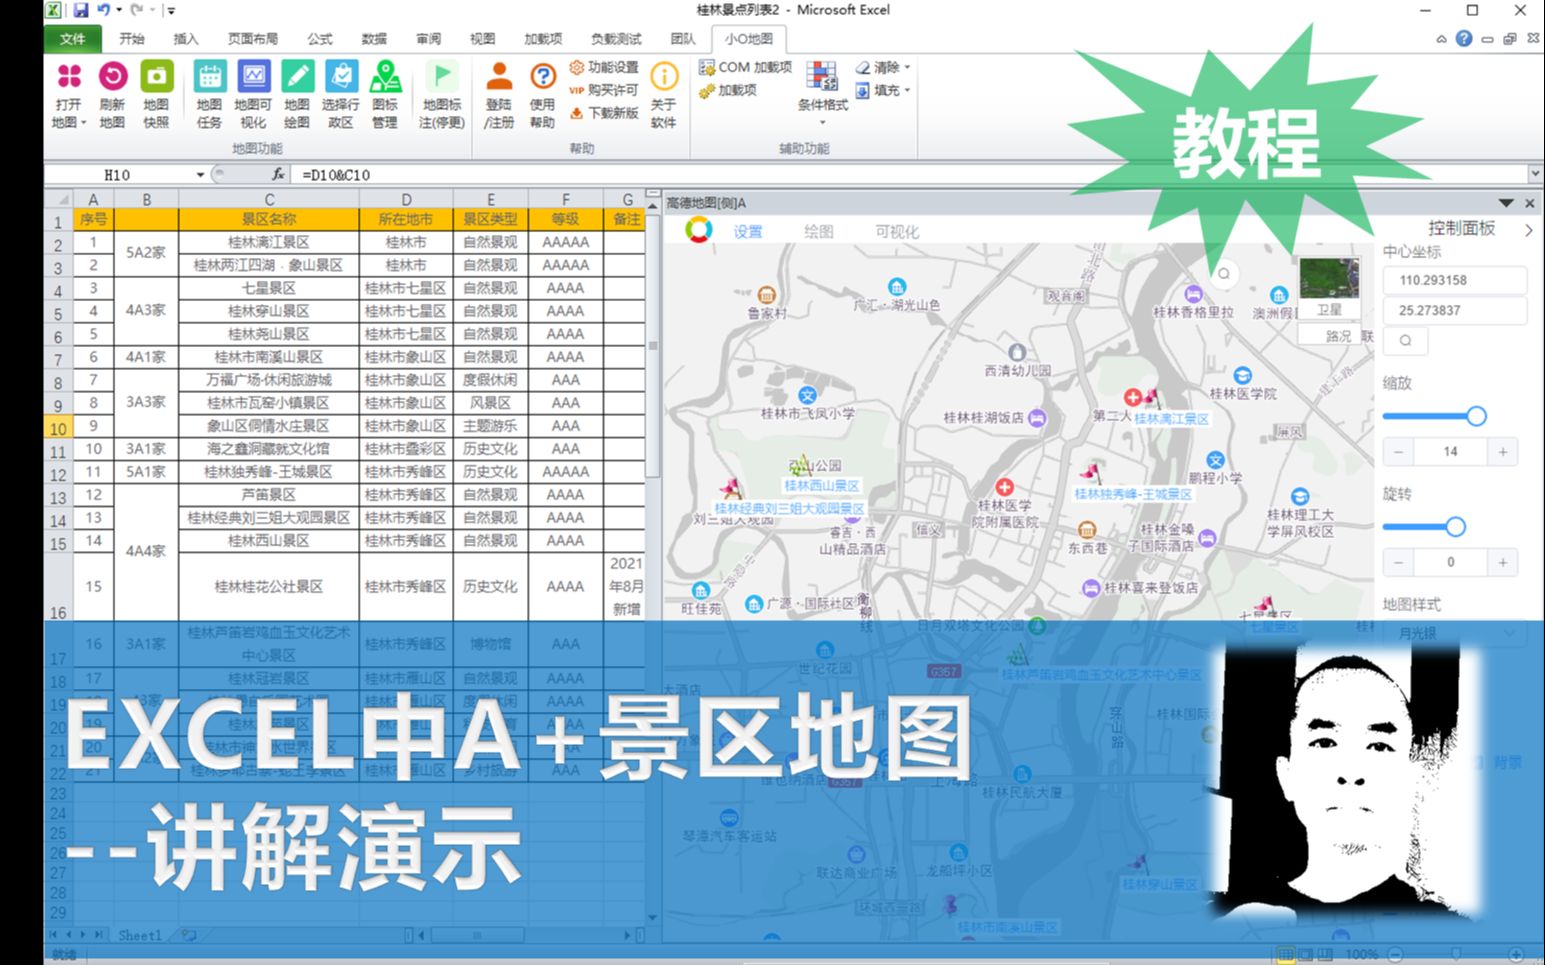Open the 填充 dropdown arrow
Image resolution: width=1545 pixels, height=965 pixels.
[907, 91]
